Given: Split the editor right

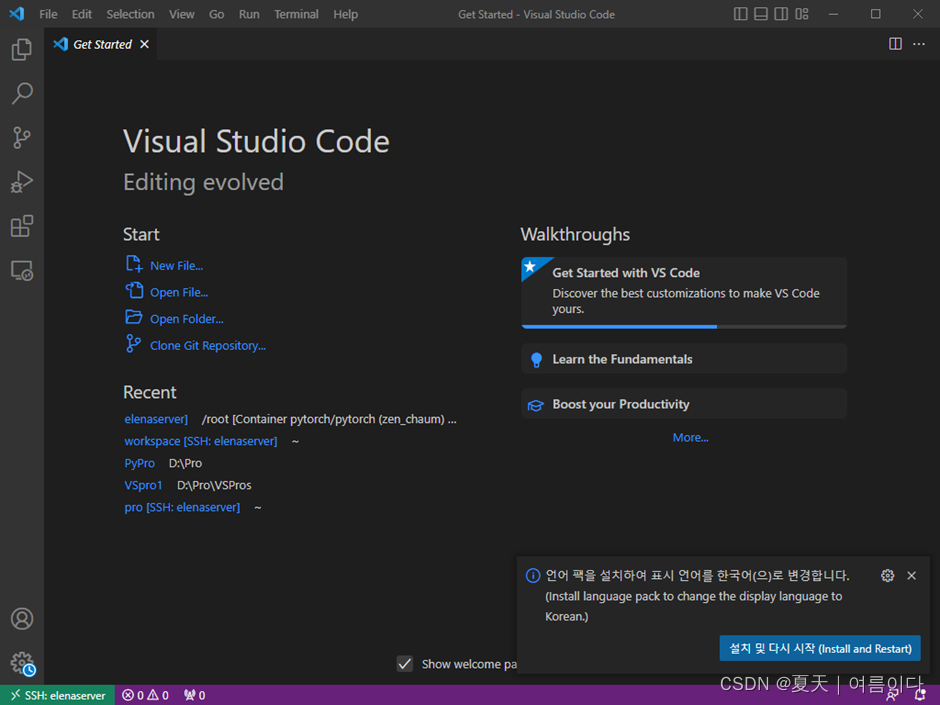Looking at the screenshot, I should 895,44.
